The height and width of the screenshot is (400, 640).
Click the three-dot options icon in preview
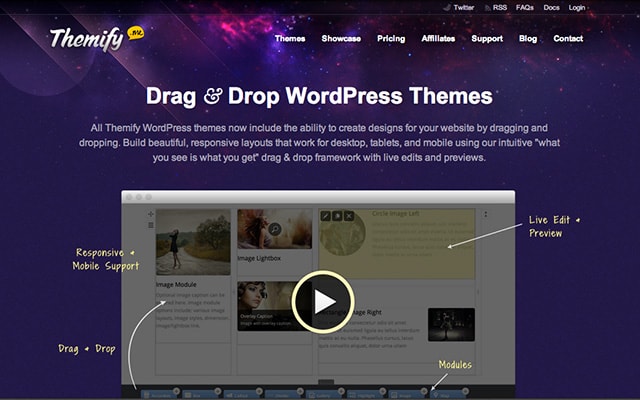click(485, 214)
